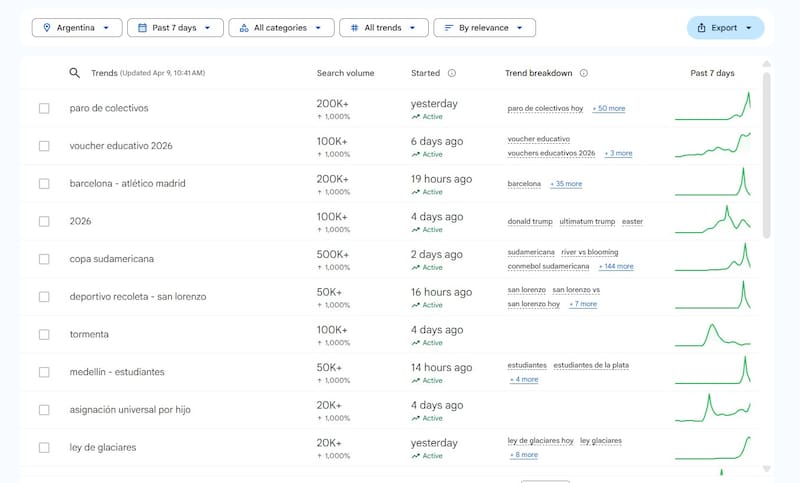Screen dimensions: 800x483
Task: Show the +50 more link for paro de colectivos
Action: tap(609, 108)
